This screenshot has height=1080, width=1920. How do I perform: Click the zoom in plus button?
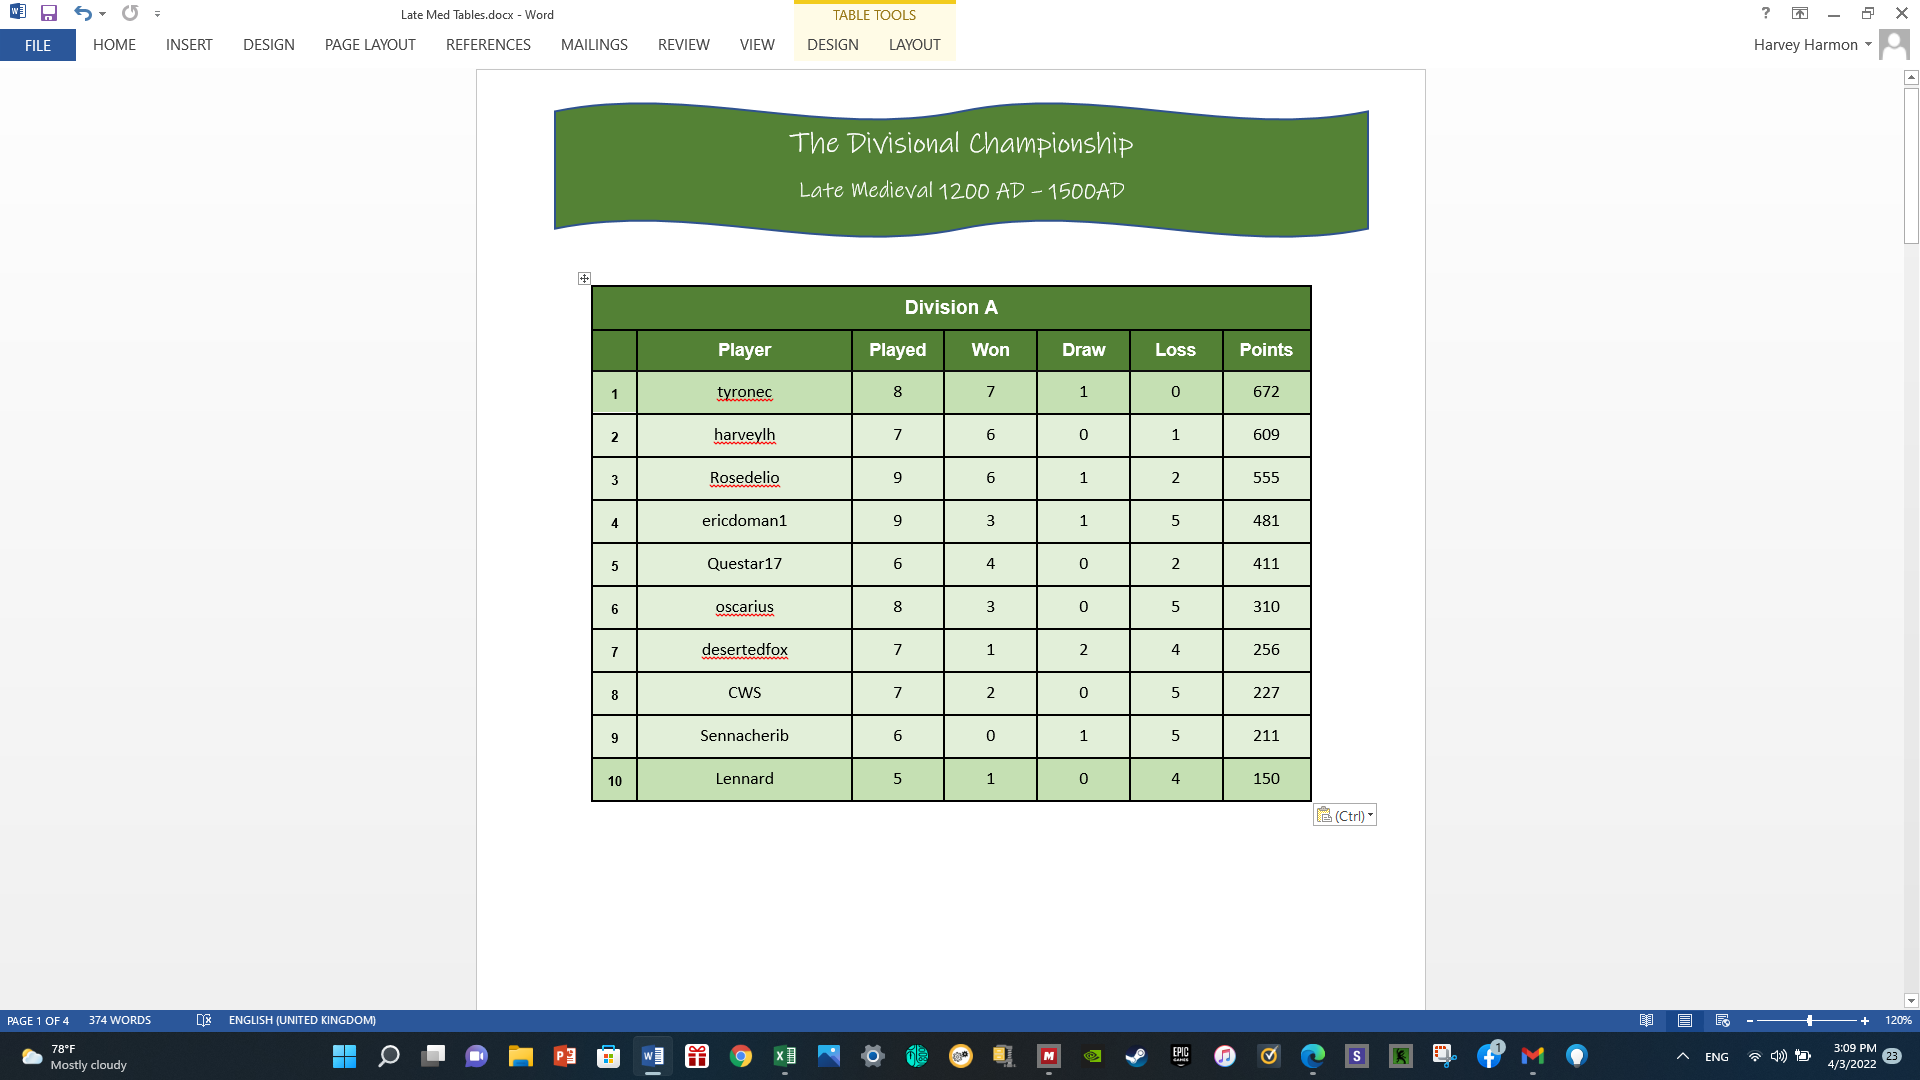coord(1865,1021)
